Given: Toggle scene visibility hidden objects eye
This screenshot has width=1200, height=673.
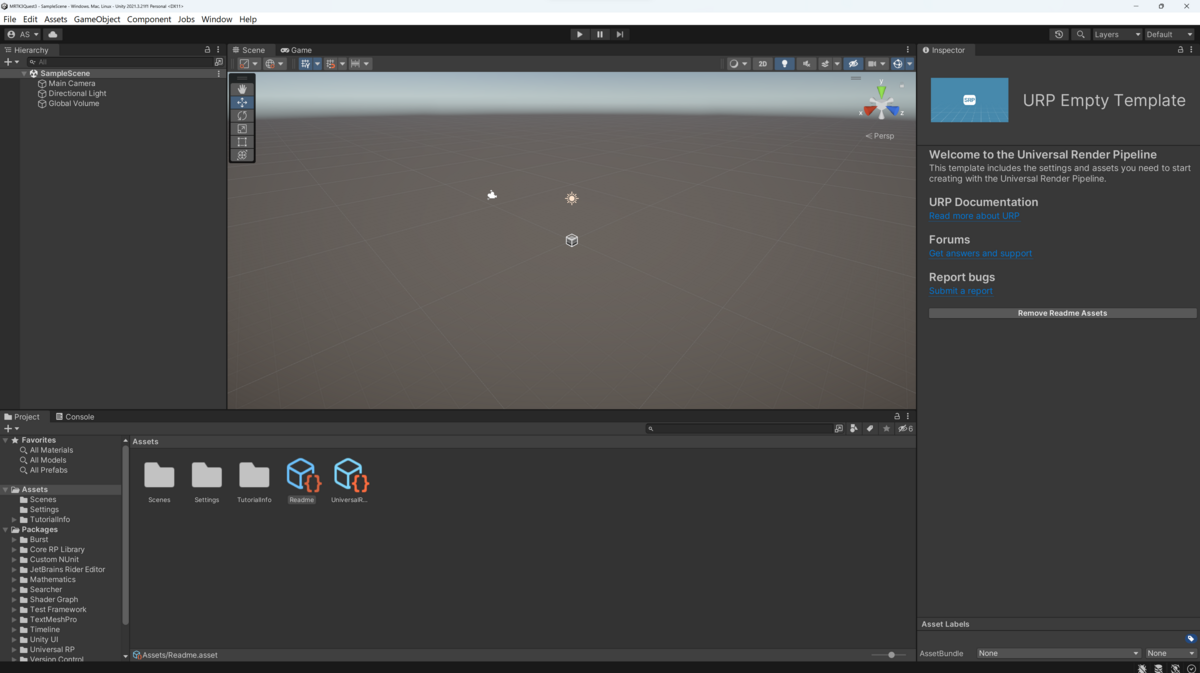Looking at the screenshot, I should [x=853, y=64].
